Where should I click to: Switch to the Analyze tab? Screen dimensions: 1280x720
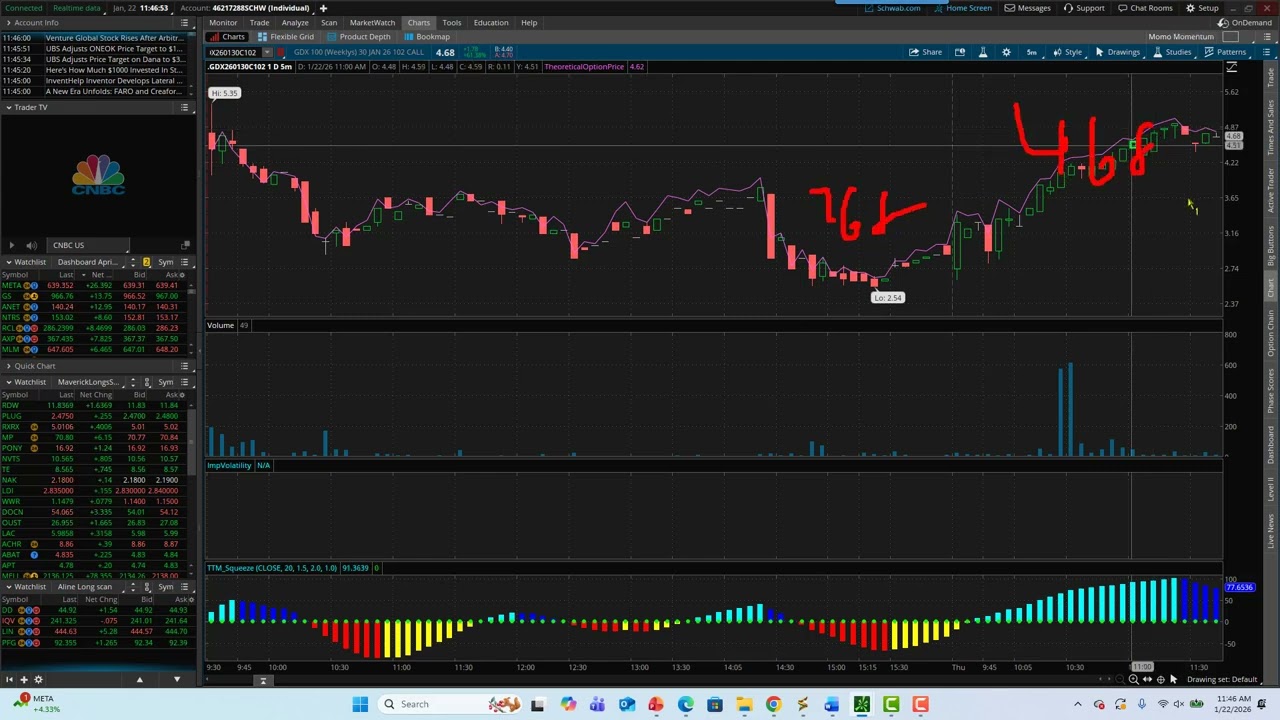point(295,22)
